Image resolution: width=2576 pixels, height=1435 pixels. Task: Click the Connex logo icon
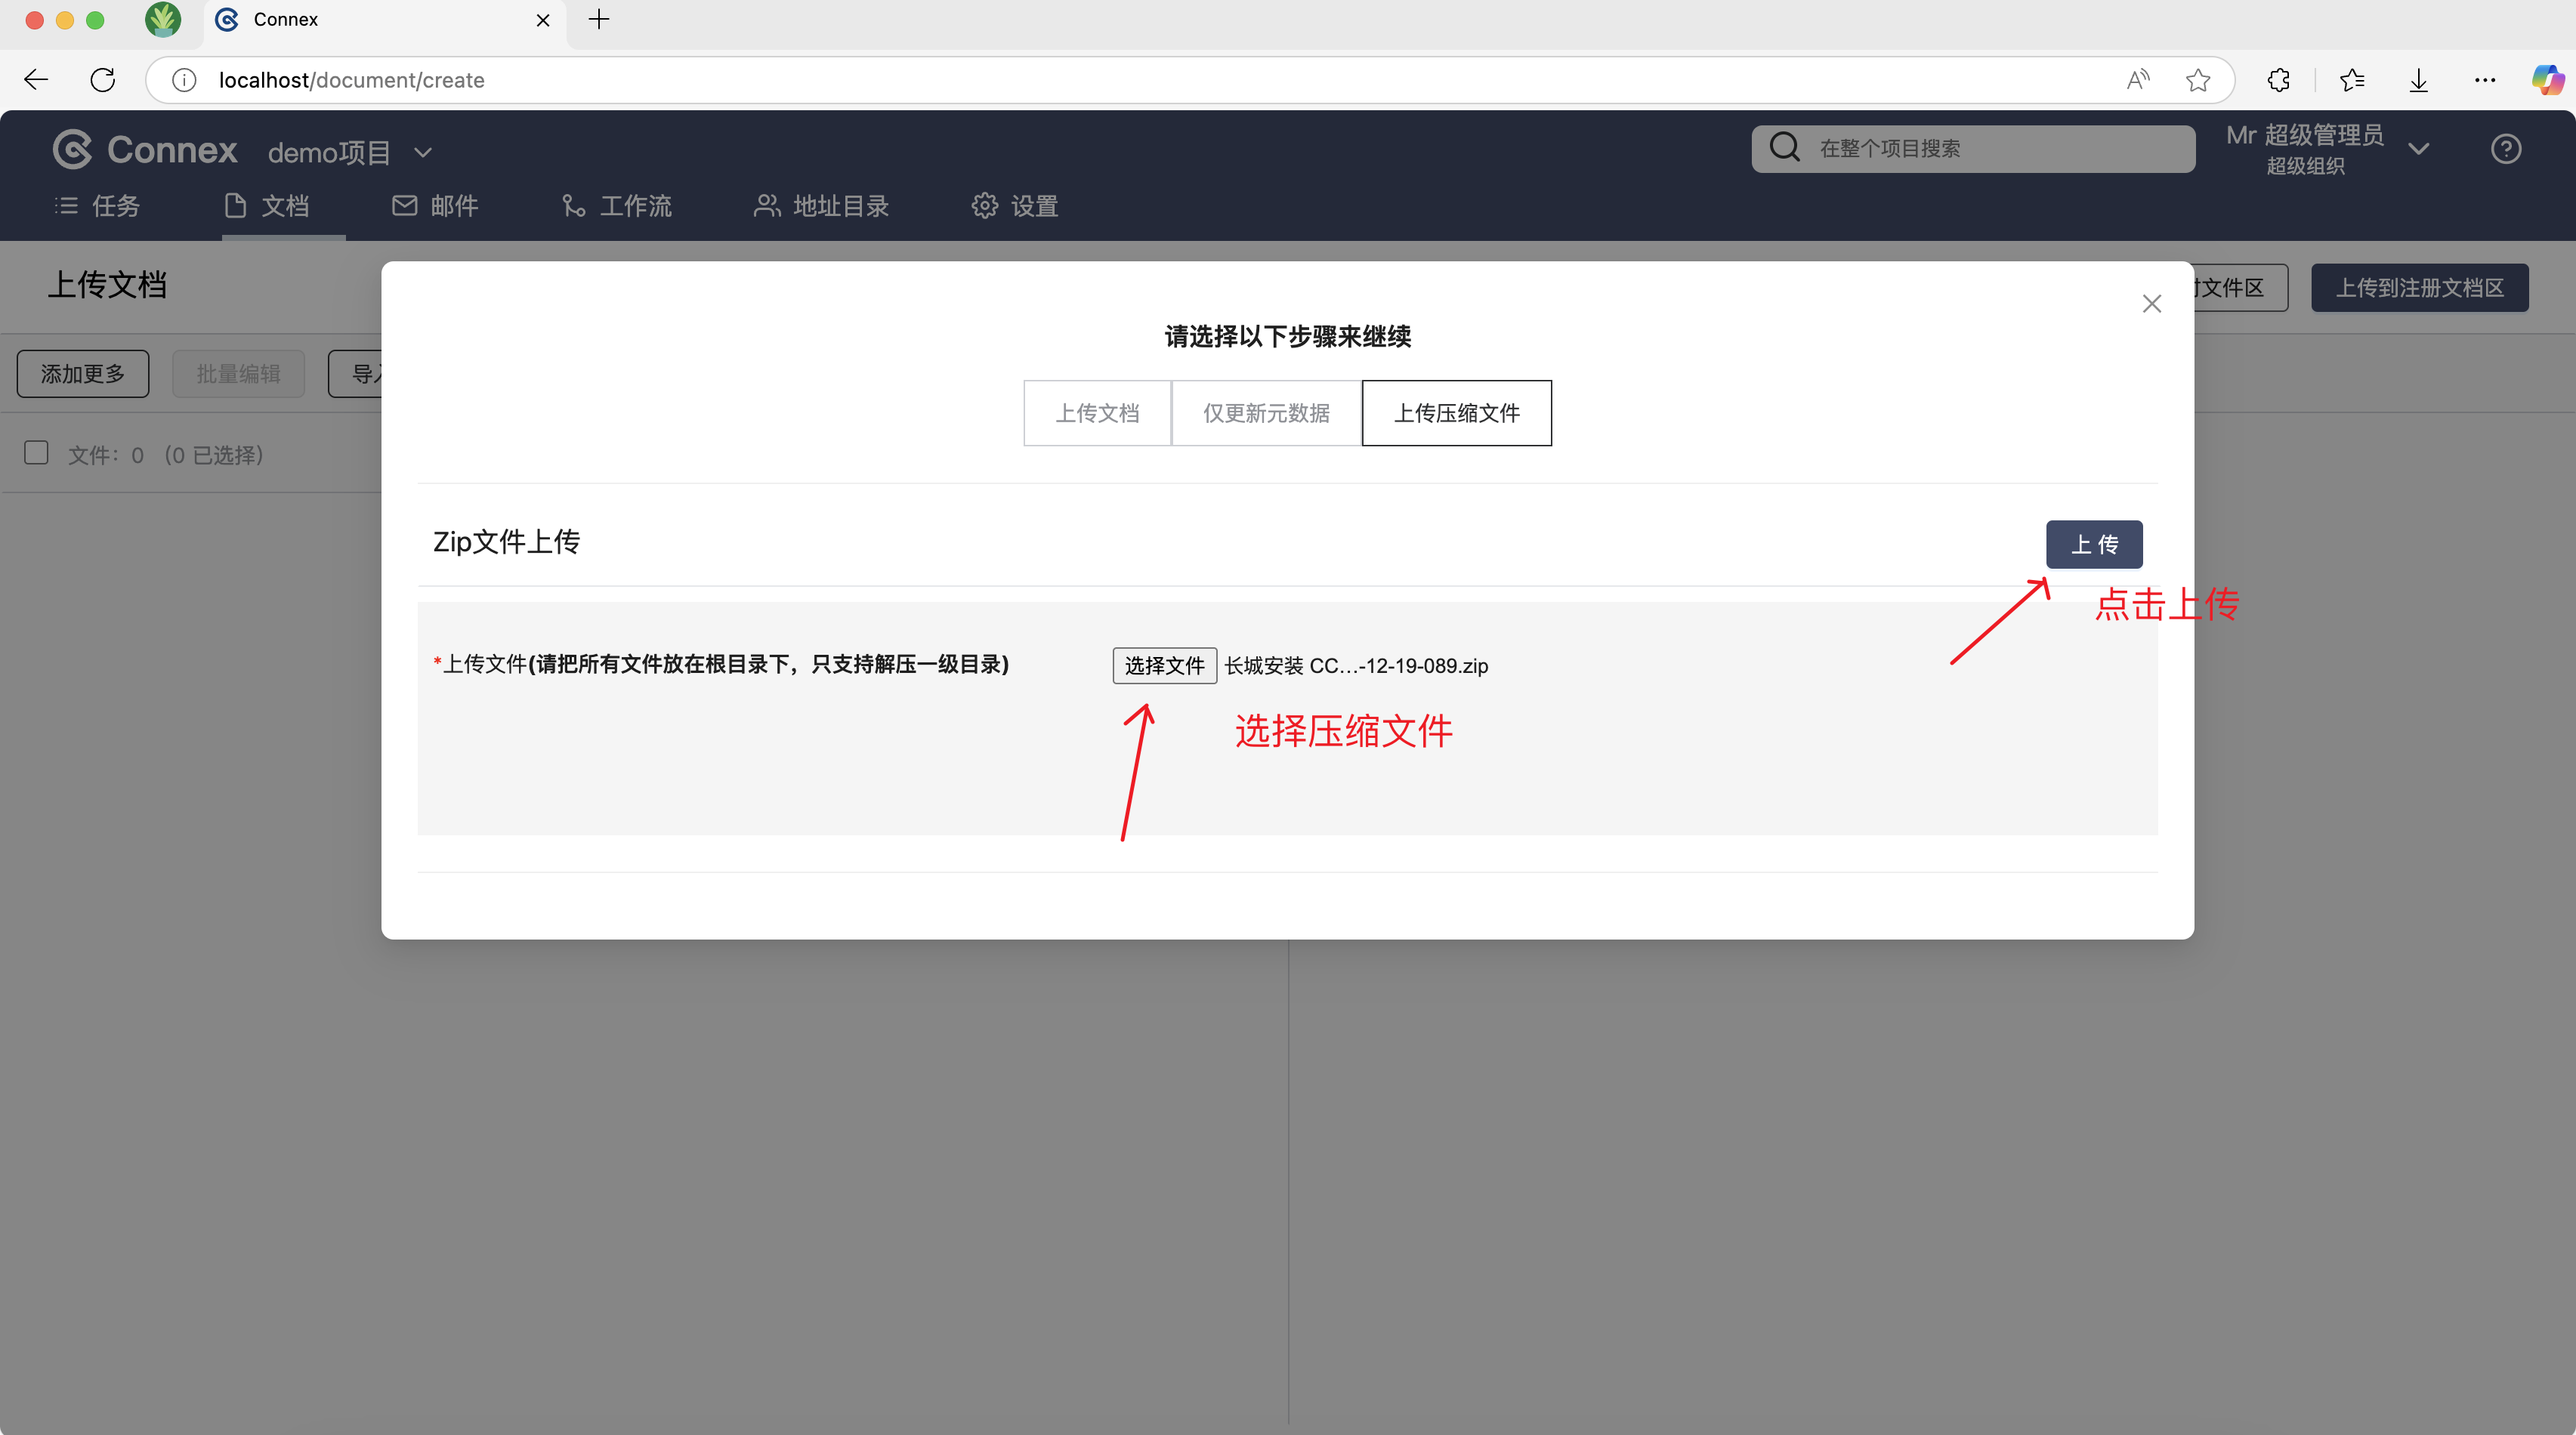tap(73, 150)
